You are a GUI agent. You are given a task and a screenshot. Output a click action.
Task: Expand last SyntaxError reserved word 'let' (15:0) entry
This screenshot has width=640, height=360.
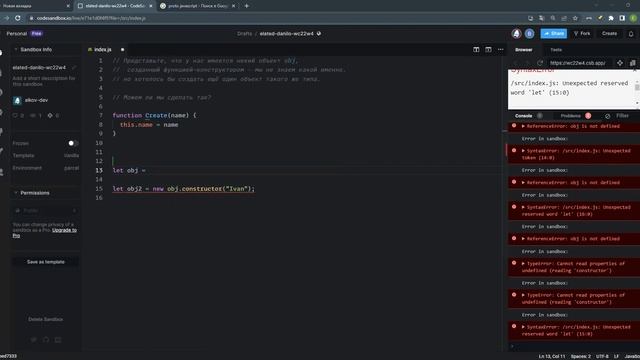click(523, 327)
